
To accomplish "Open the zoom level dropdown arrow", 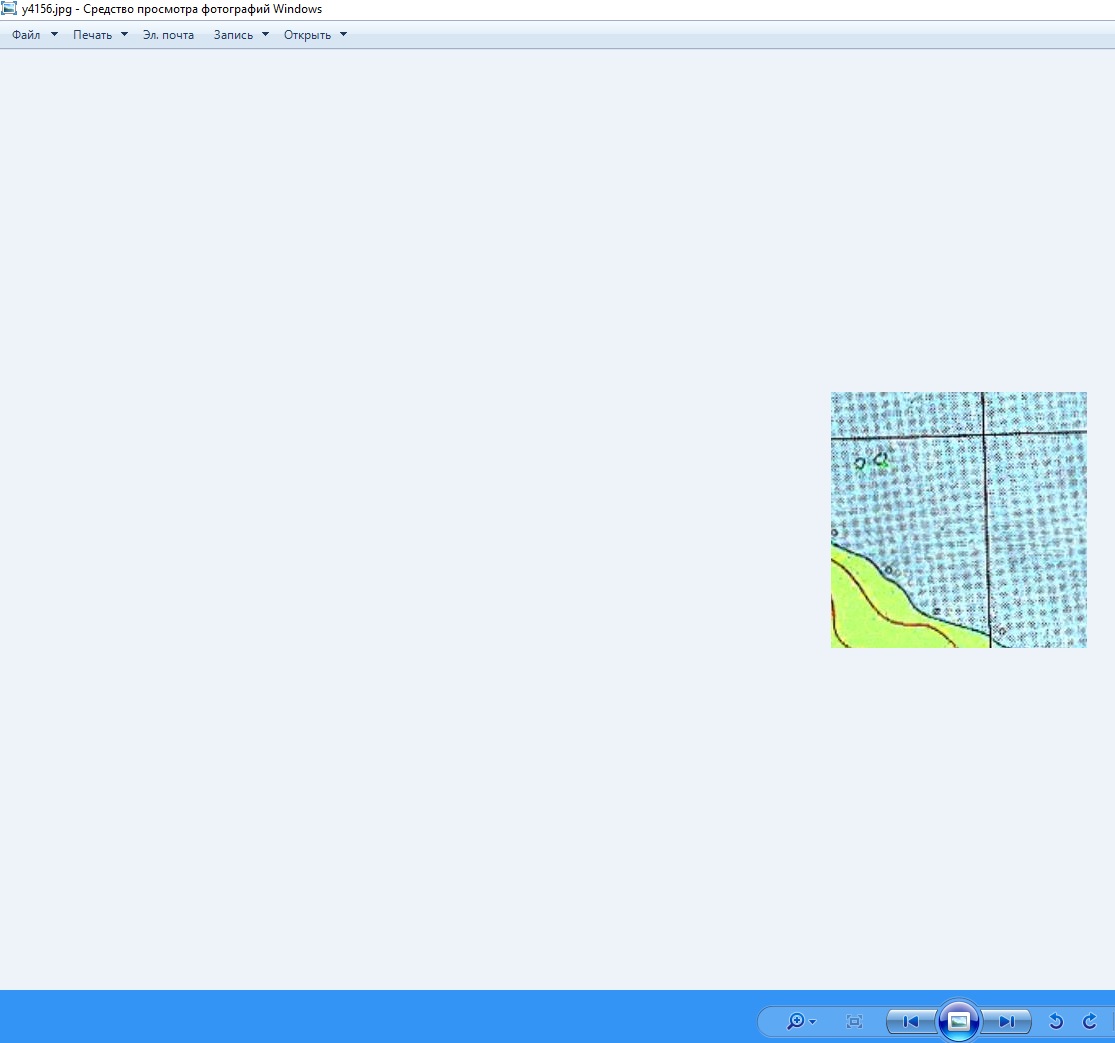I will click(x=813, y=1022).
